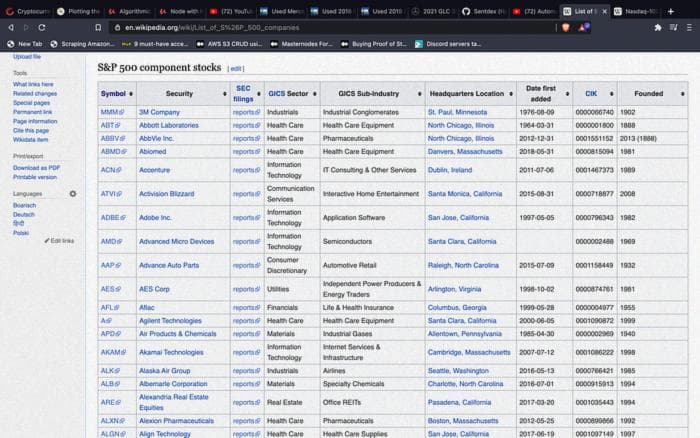Switch to the Algorithmic tab
This screenshot has width=700, height=438.
tap(129, 12)
